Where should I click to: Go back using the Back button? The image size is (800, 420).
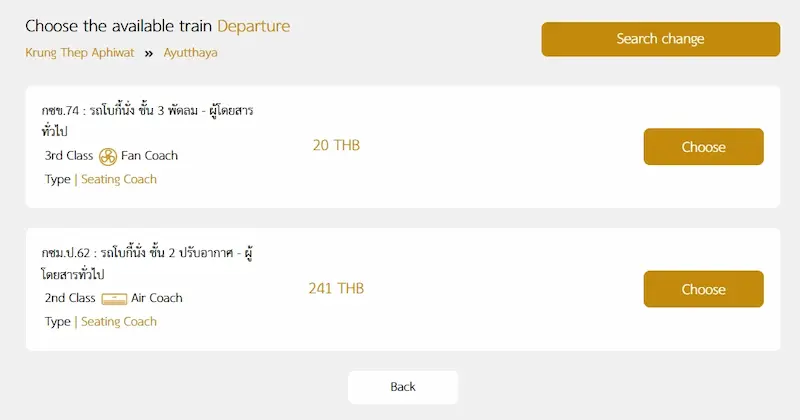402,387
